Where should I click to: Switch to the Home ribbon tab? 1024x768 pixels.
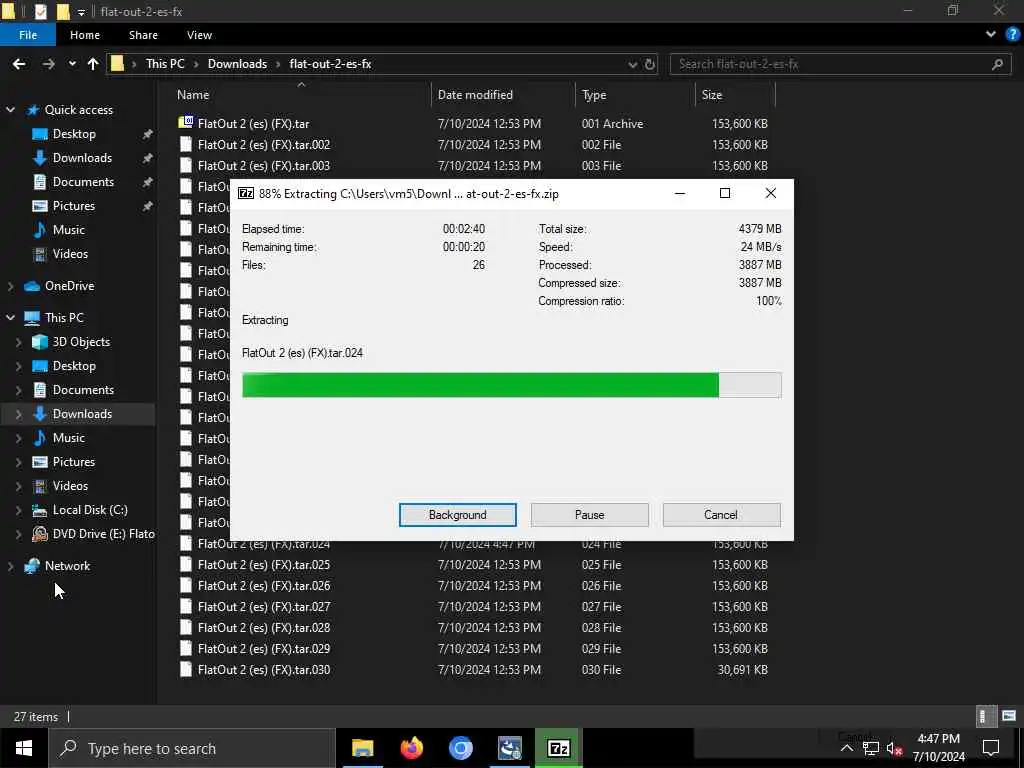pos(85,35)
